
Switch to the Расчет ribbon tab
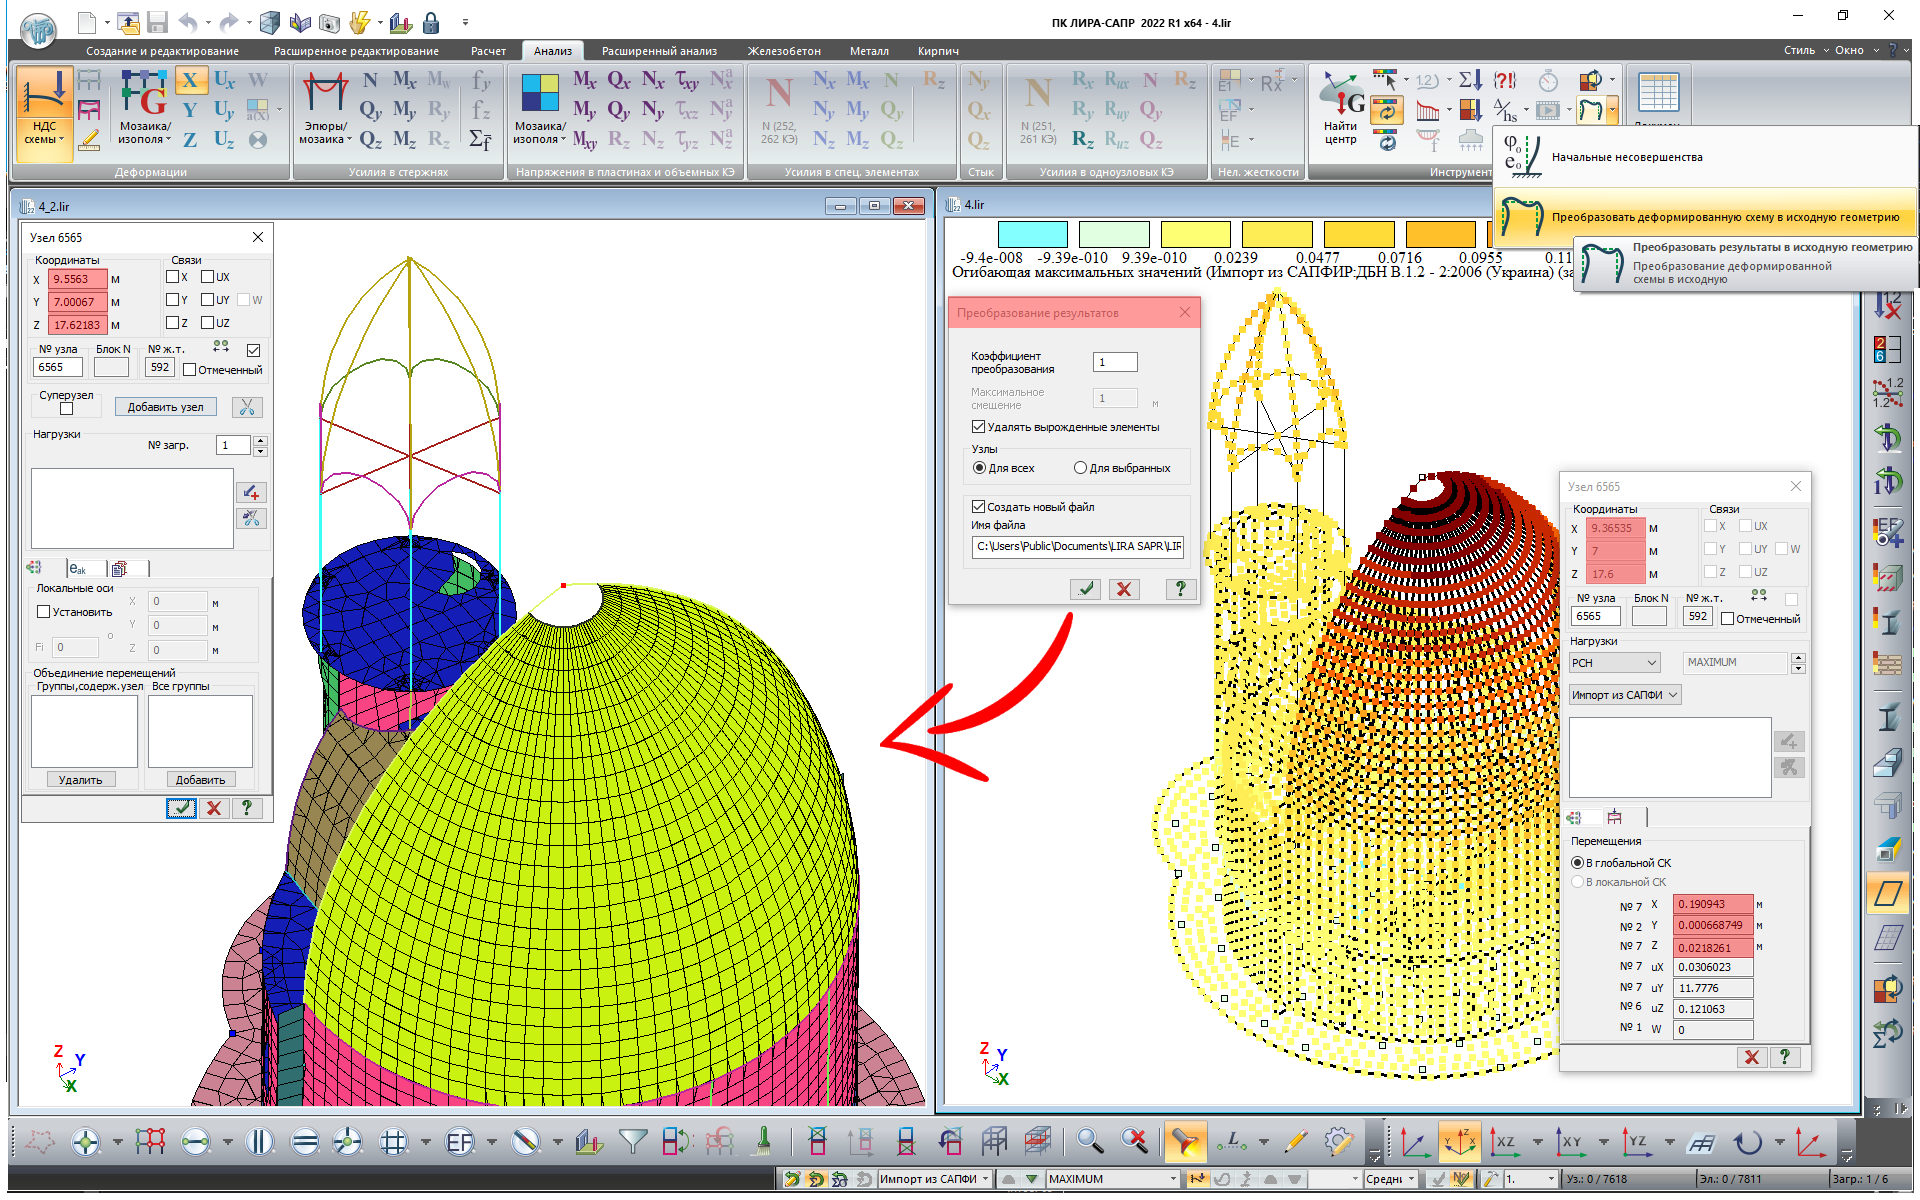coord(488,51)
